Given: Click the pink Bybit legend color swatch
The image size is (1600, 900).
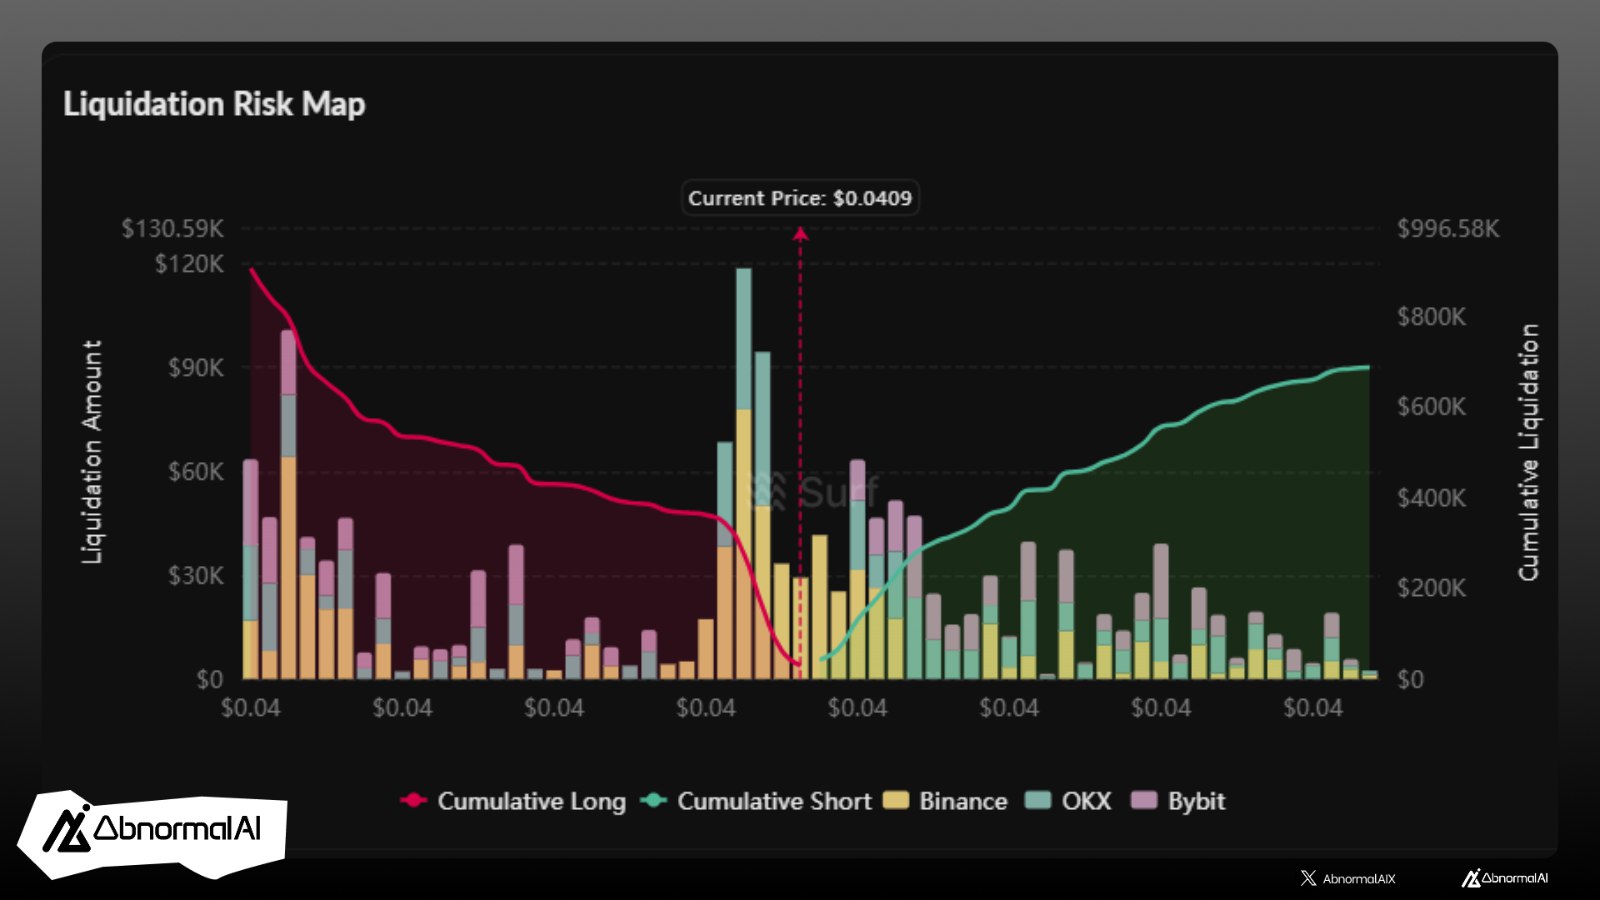Looking at the screenshot, I should click(1143, 800).
